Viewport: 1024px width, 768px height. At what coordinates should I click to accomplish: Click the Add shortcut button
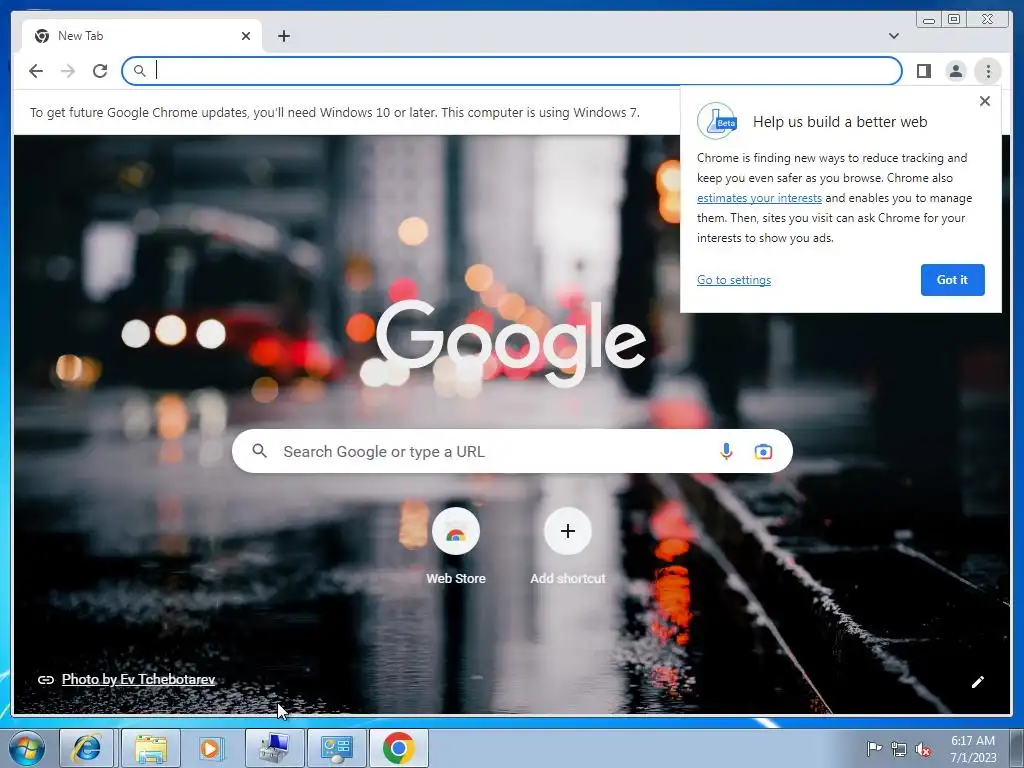[568, 546]
